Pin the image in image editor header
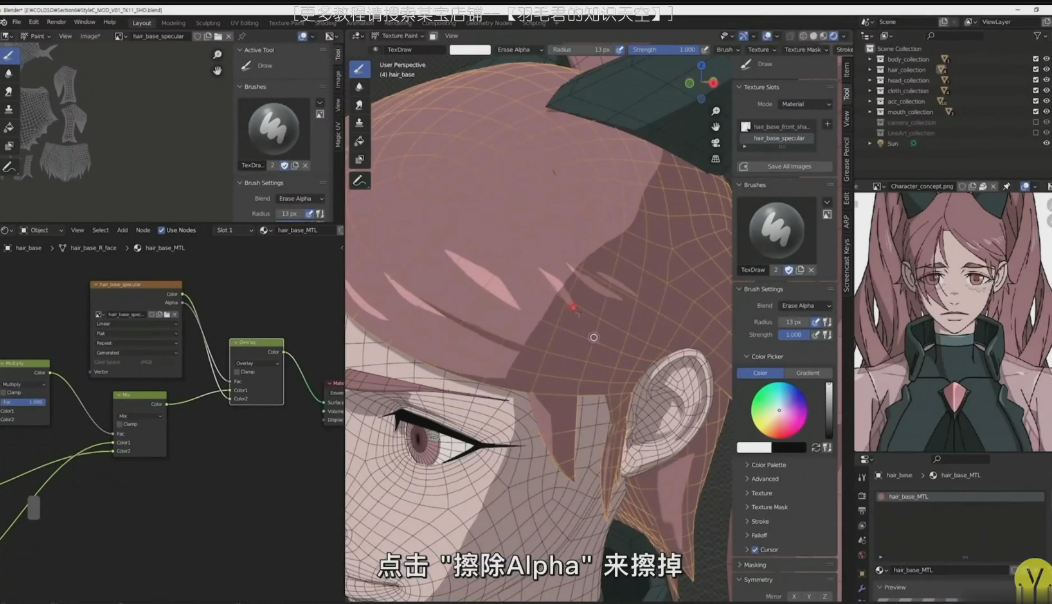The width and height of the screenshot is (1052, 604). [242, 36]
